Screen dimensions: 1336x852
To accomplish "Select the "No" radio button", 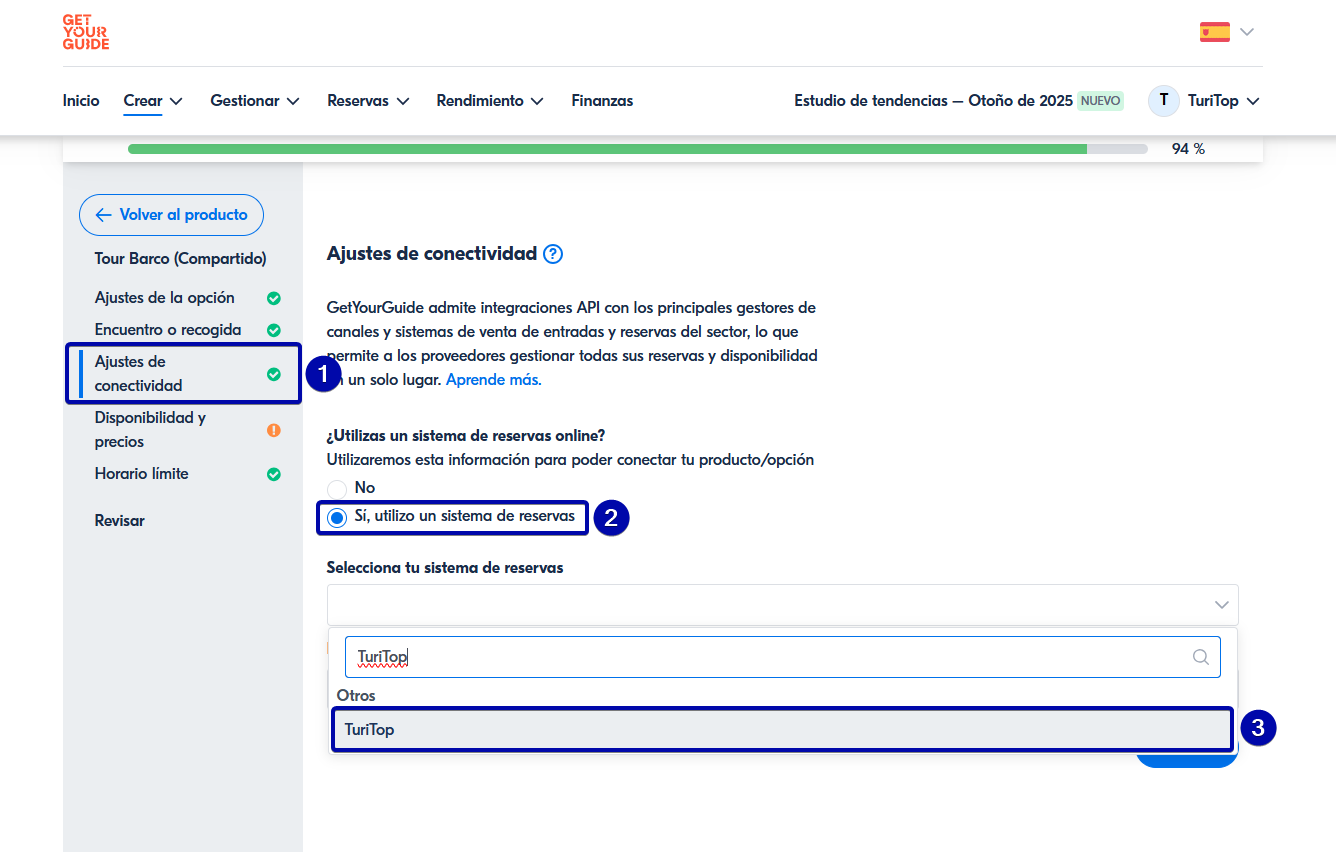I will tap(338, 488).
